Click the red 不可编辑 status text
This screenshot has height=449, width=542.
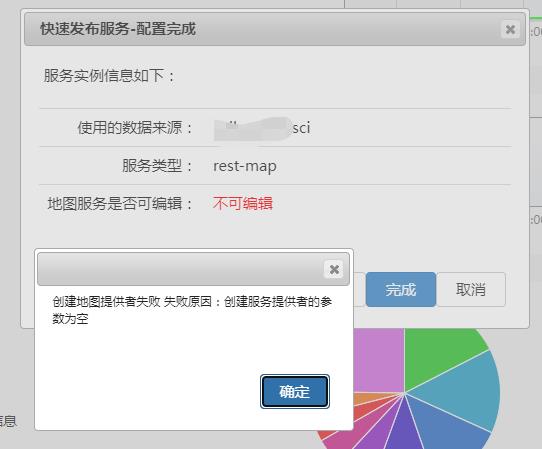[243, 203]
